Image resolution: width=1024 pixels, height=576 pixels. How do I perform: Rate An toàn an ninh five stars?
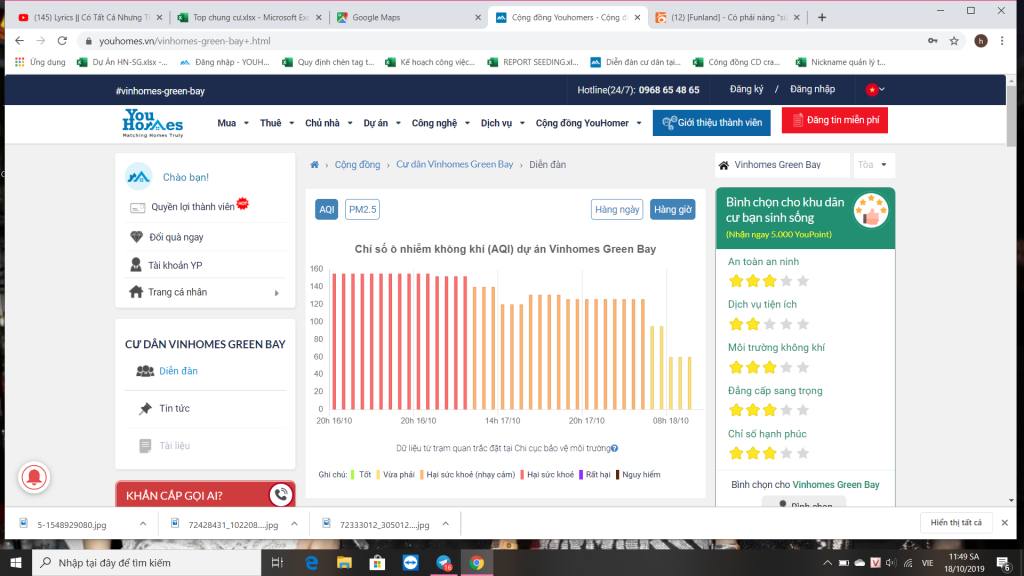point(803,281)
